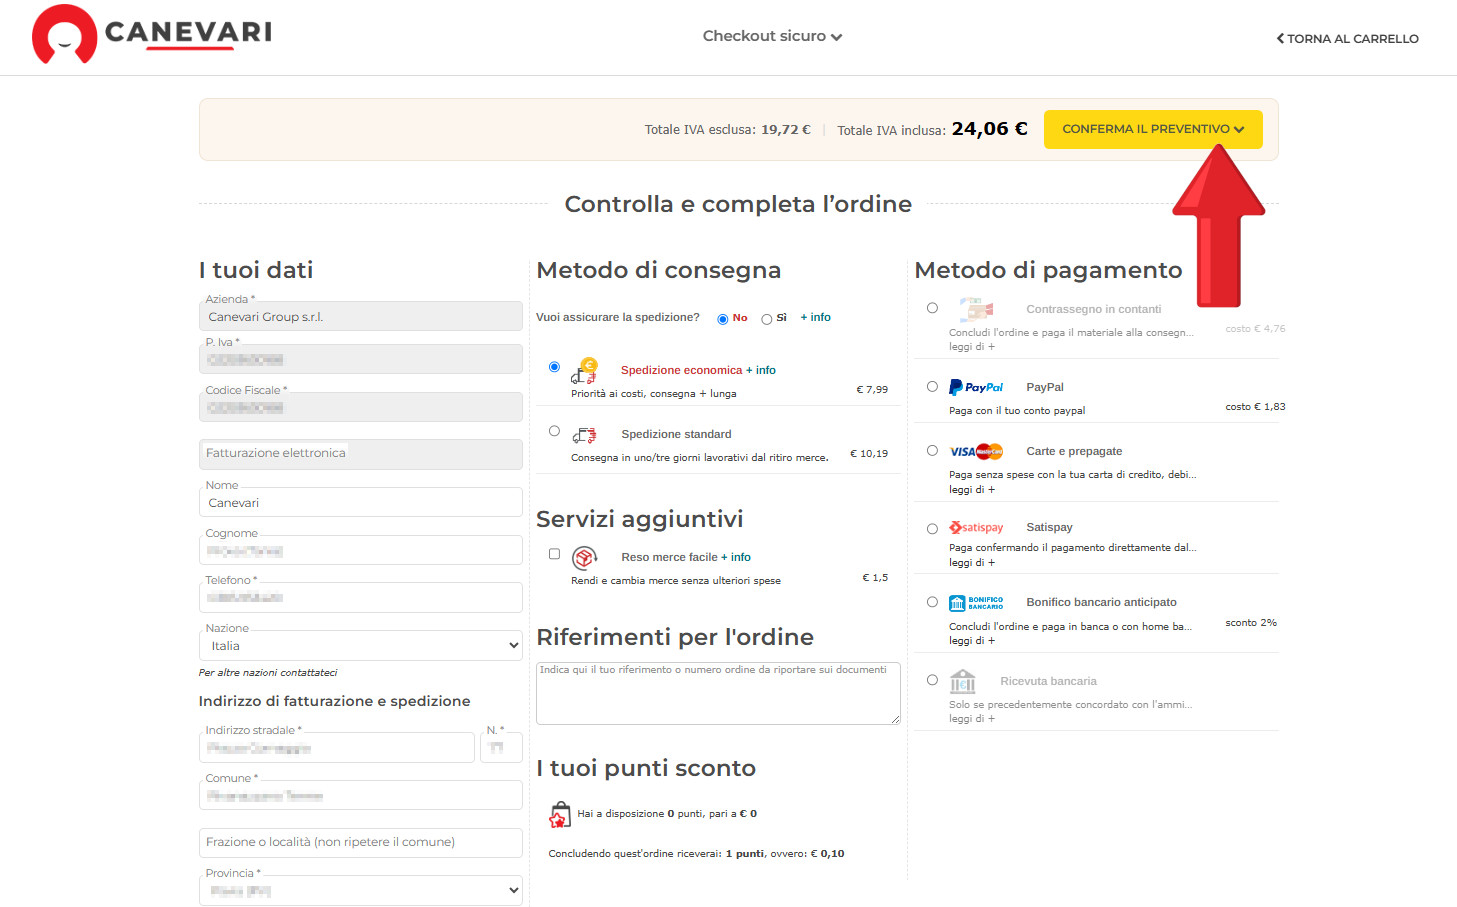Expand leggi di + under Bonifico bancario
1457x907 pixels.
click(972, 640)
